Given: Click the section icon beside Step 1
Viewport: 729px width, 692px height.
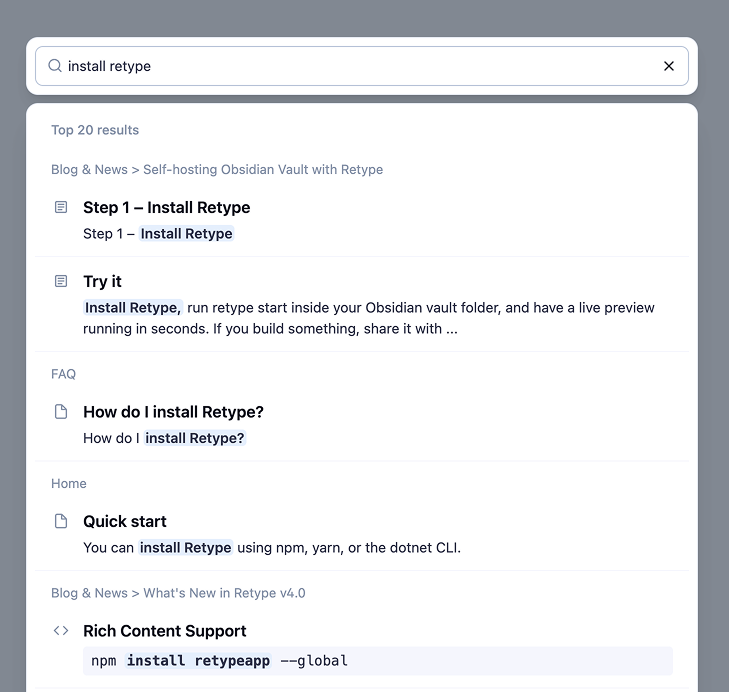Looking at the screenshot, I should click(61, 207).
